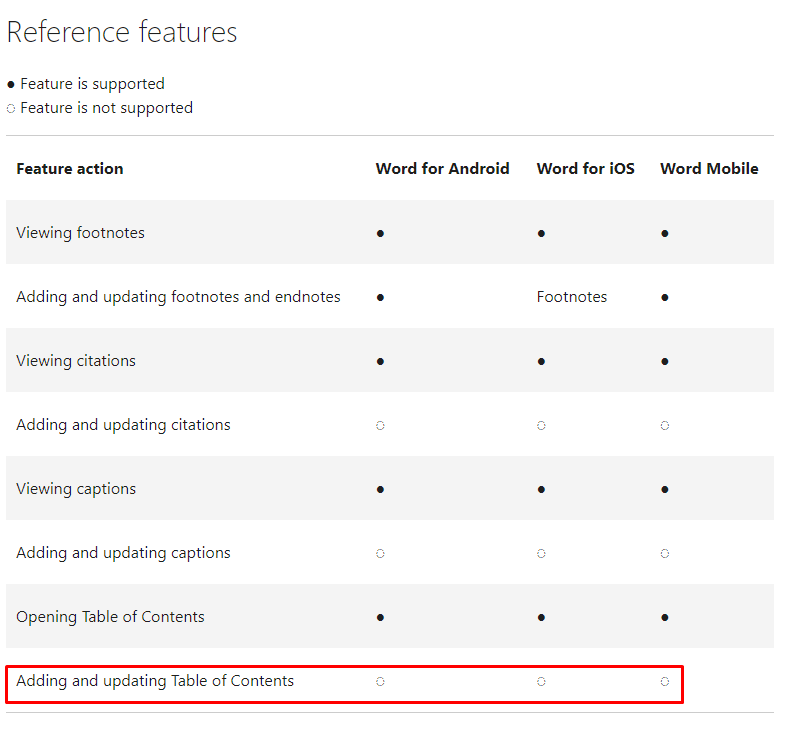Screen dimensions: 786x732
Task: Click the 'Adding and updating captions' label
Action: tap(123, 553)
